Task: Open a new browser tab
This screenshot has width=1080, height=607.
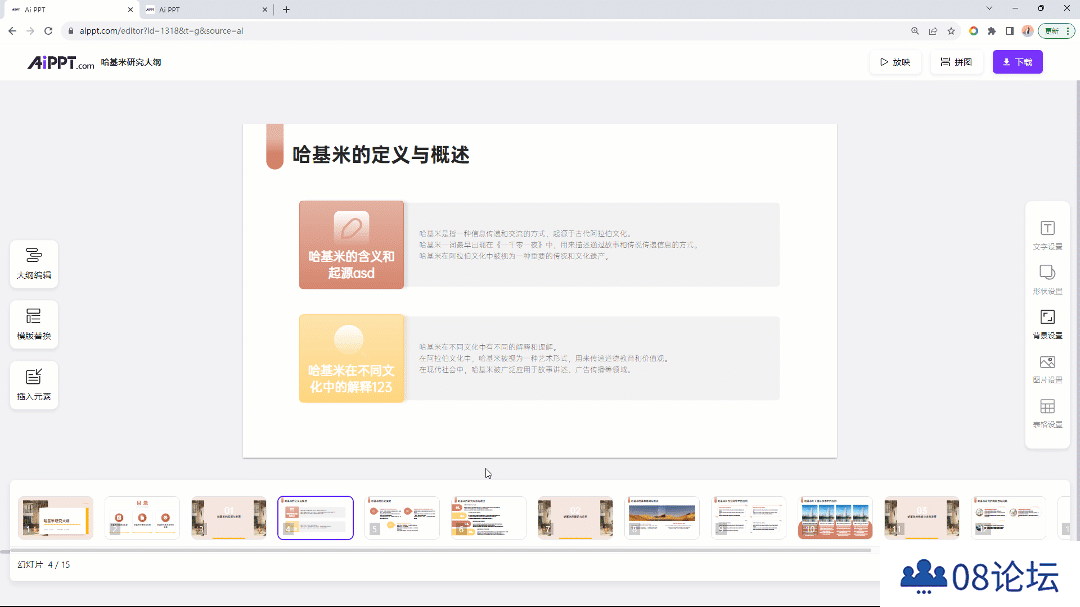Action: pos(287,10)
